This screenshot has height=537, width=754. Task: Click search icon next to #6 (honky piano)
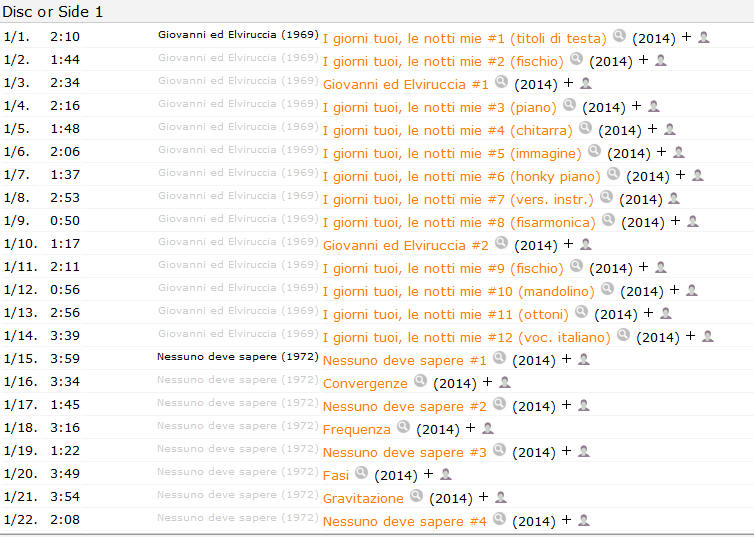(613, 174)
